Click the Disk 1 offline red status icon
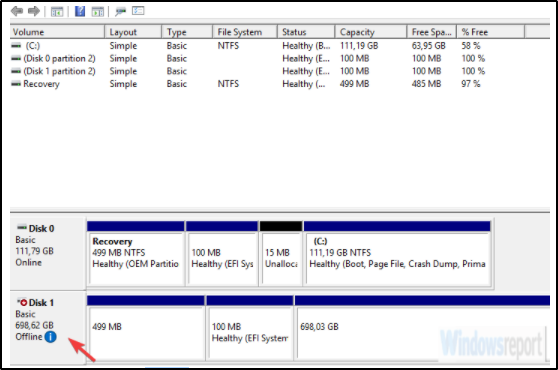 (23, 302)
